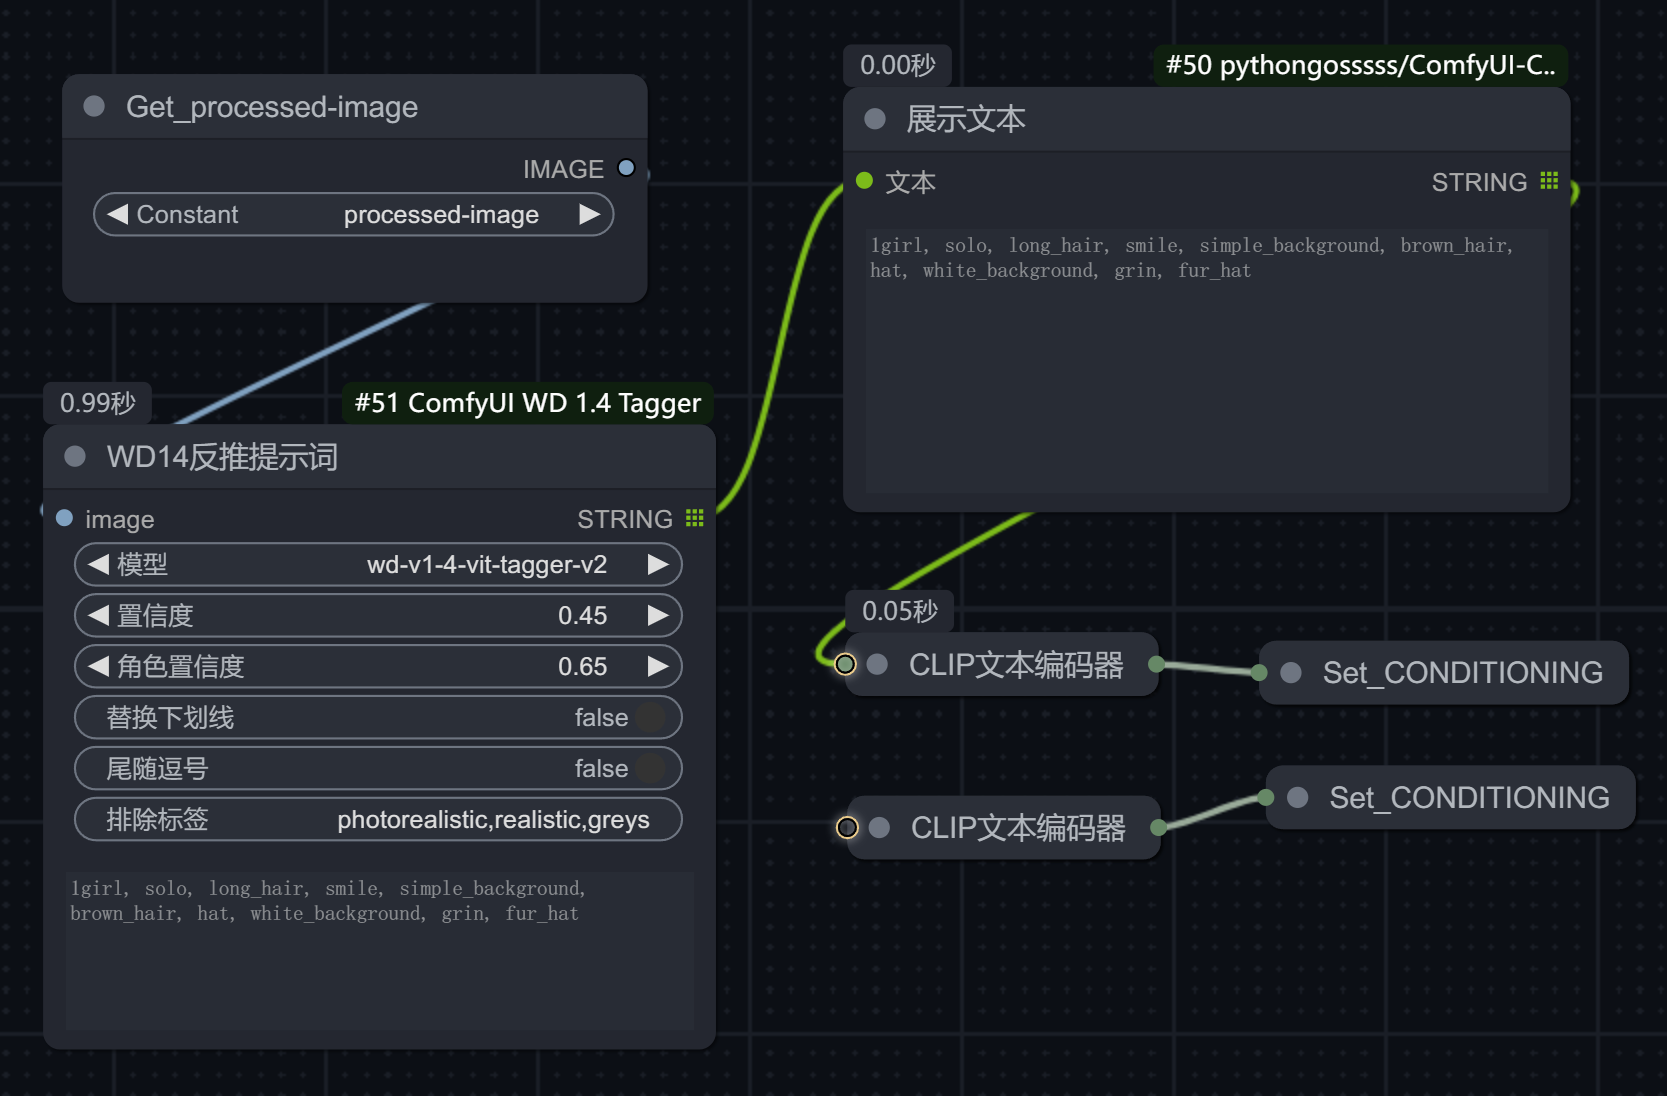Expand the lower CLIP文本编码器 node via its dot
This screenshot has width=1667, height=1096.
pyautogui.click(x=880, y=827)
